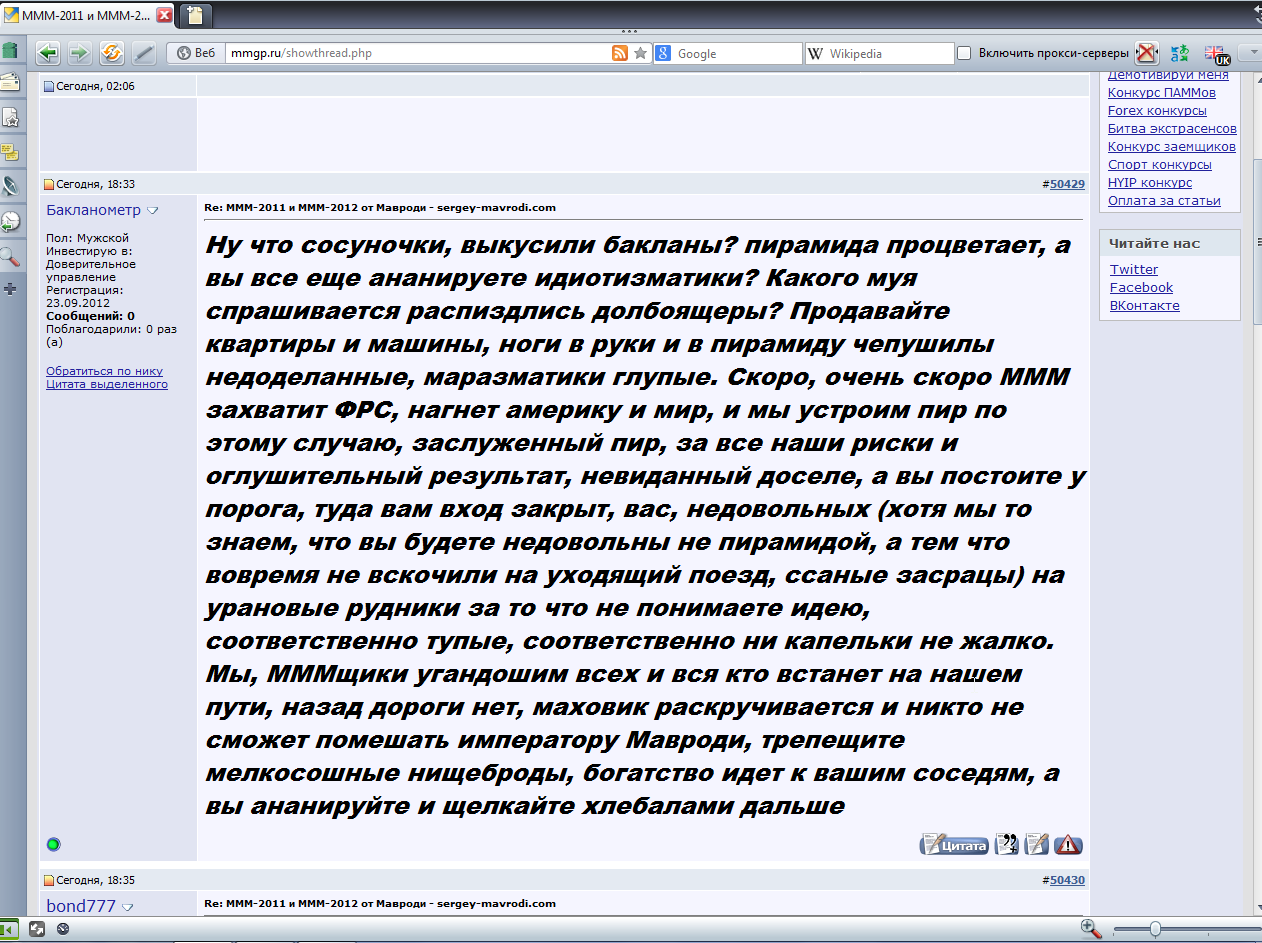The height and width of the screenshot is (943, 1262).
Task: Open the 'Forex конкурсы' link
Action: pyautogui.click(x=1157, y=111)
